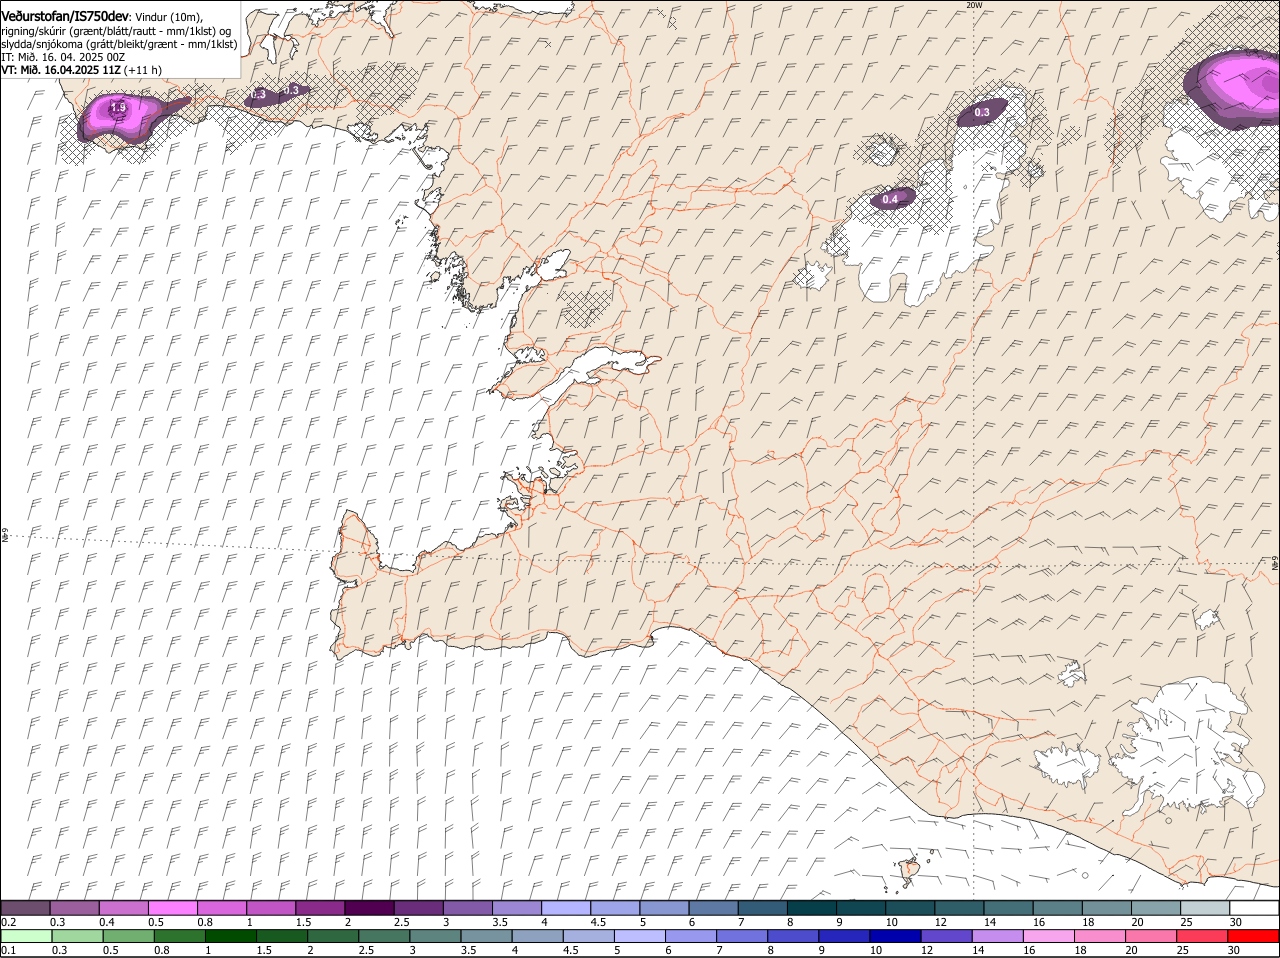Click the palest green rain swatch from 0.1 to 0.3
1280x958 pixels.
coord(25,936)
